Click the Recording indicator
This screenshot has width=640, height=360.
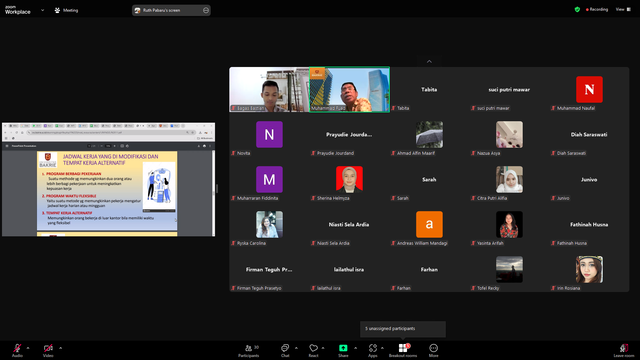pos(597,9)
